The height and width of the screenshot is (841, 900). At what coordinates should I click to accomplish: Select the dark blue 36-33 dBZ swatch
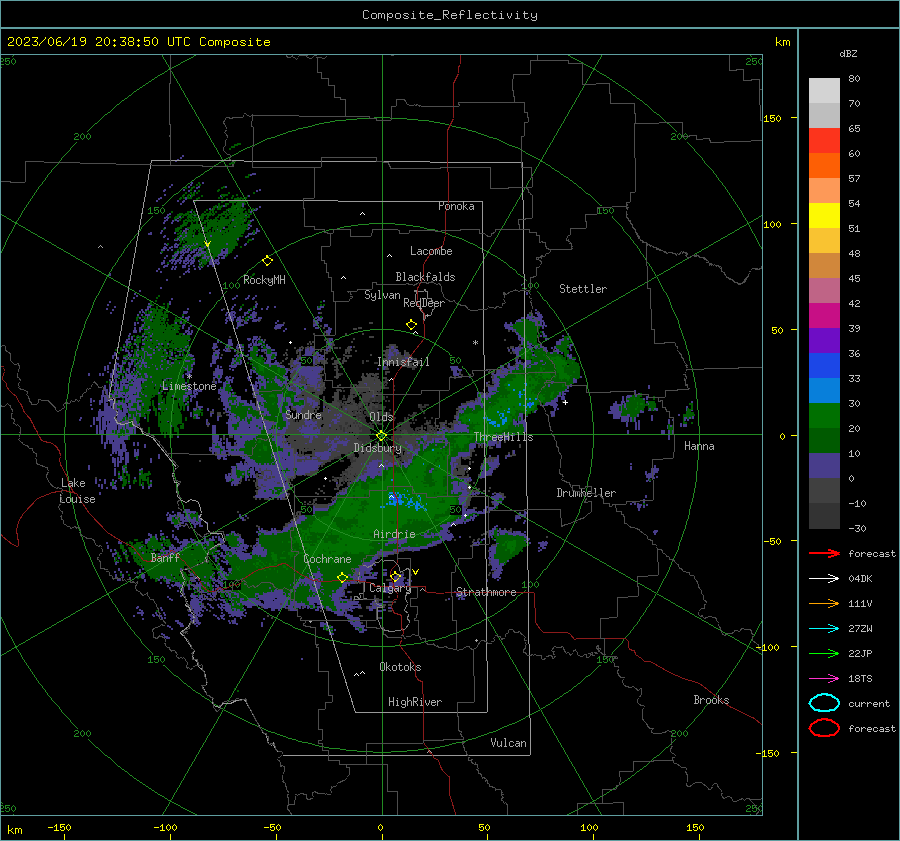pyautogui.click(x=824, y=366)
